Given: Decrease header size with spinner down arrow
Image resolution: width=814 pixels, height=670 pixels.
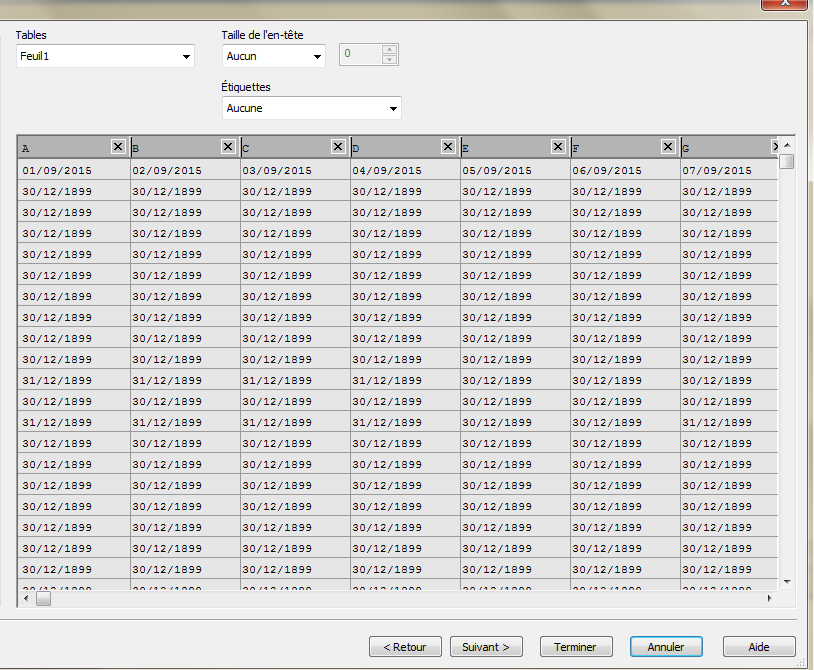Looking at the screenshot, I should (389, 59).
